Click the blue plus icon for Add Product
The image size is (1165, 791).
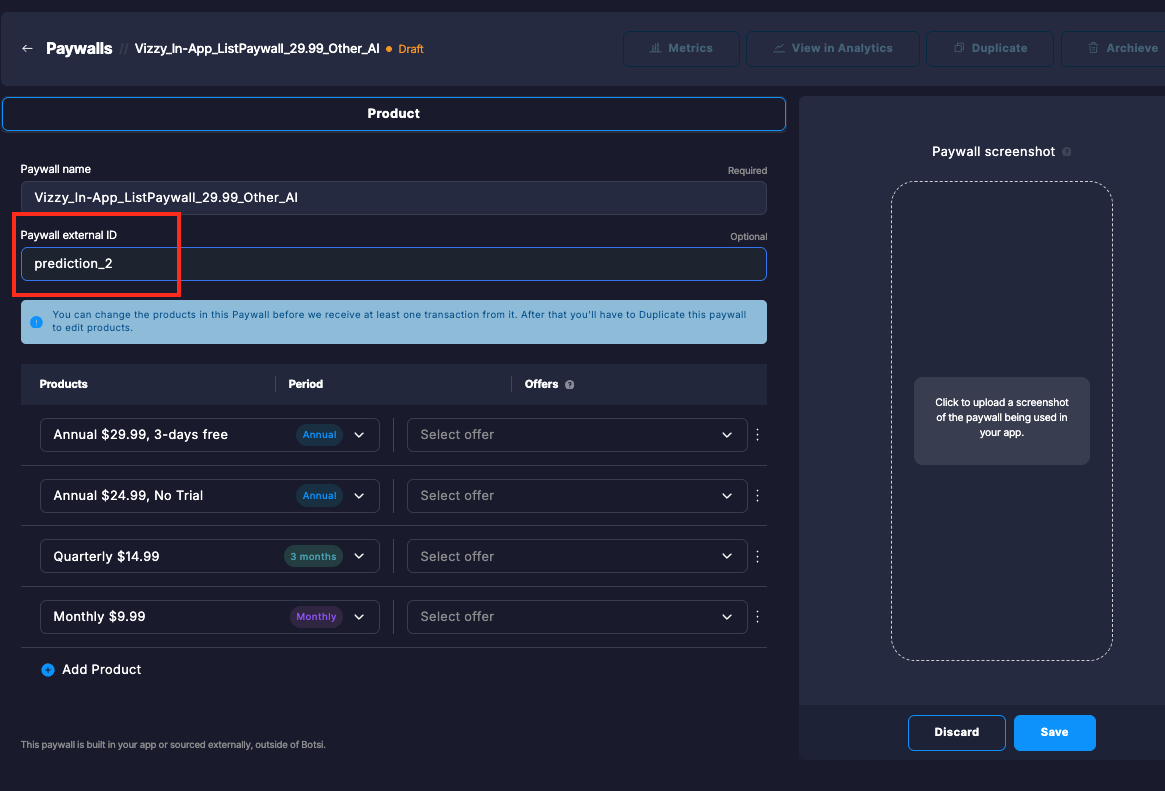click(47, 669)
